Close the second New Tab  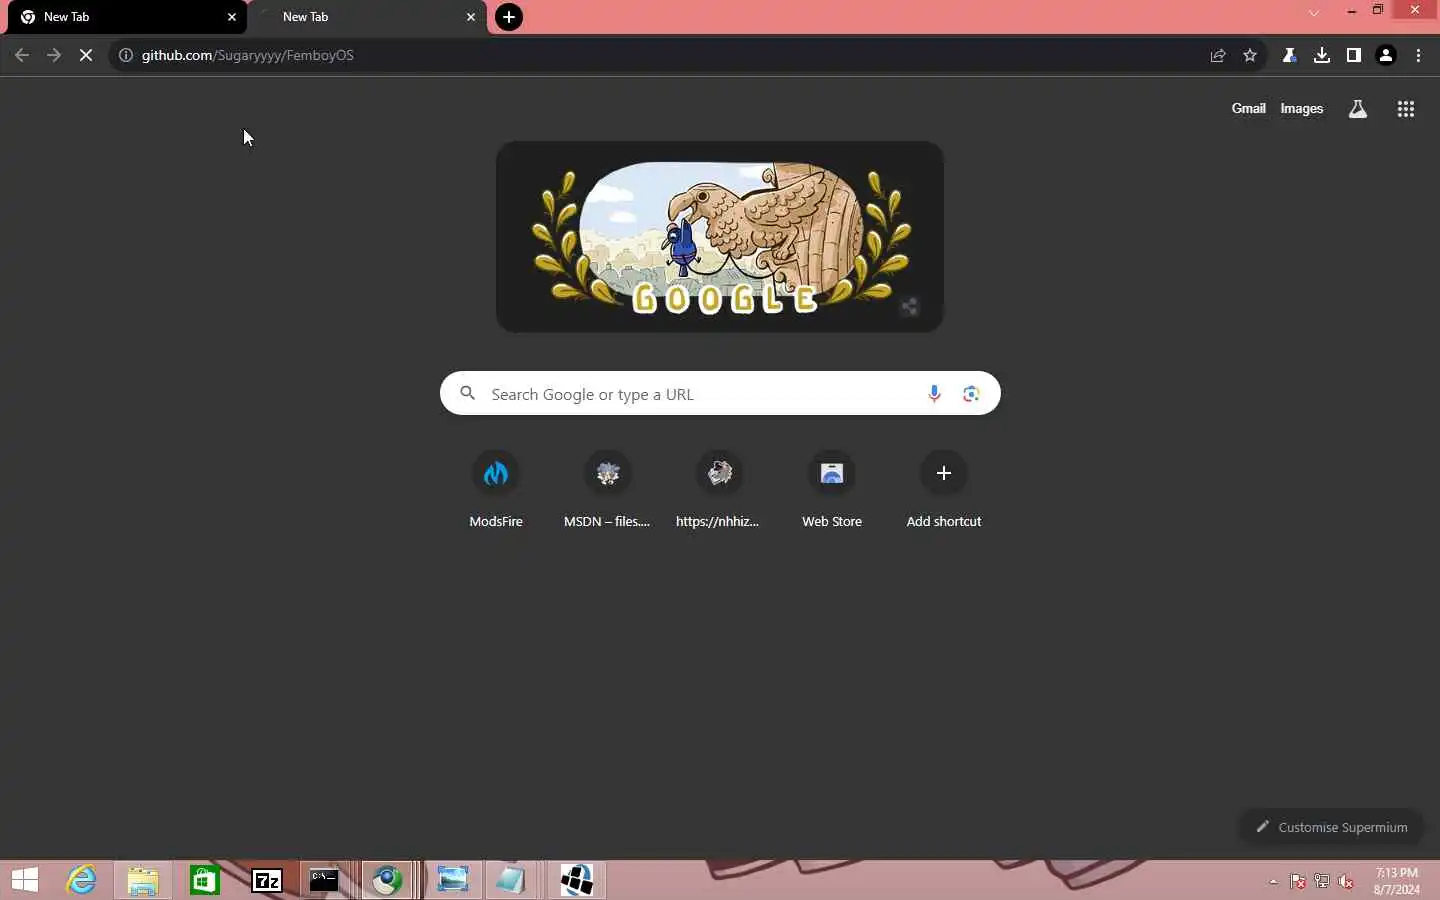coord(471,17)
